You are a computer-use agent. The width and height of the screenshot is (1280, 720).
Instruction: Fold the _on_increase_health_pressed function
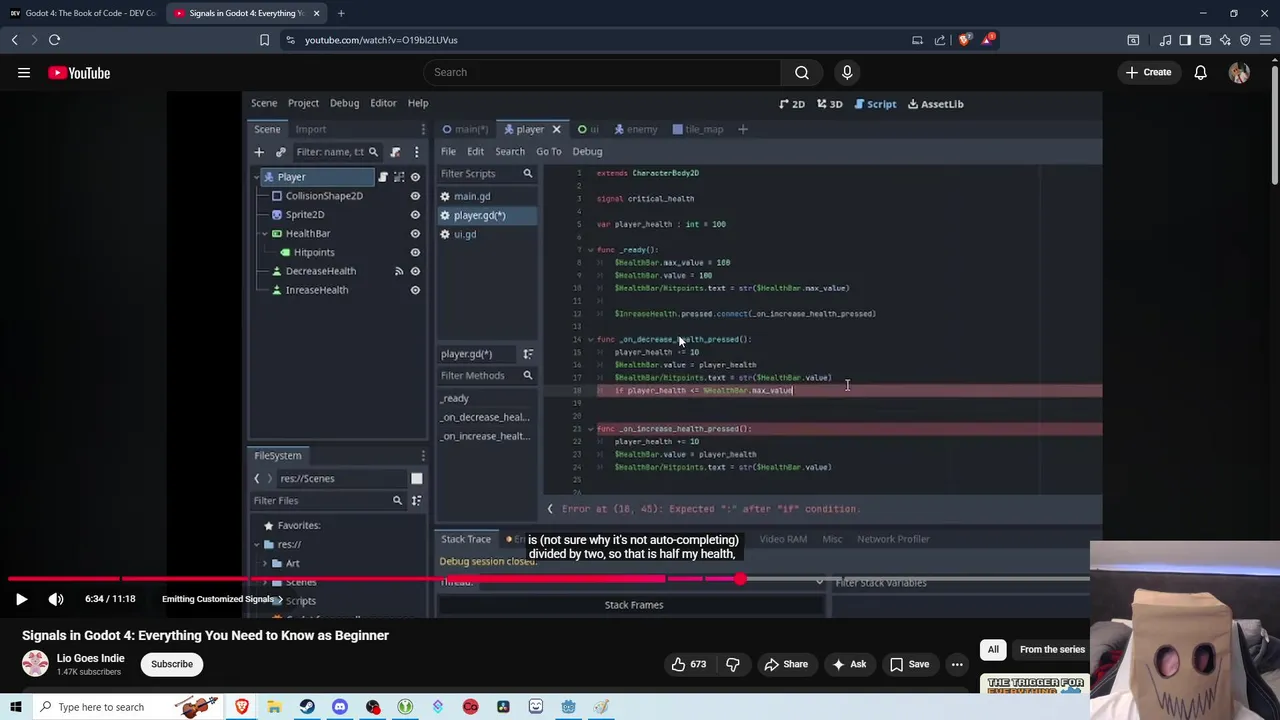coord(590,429)
